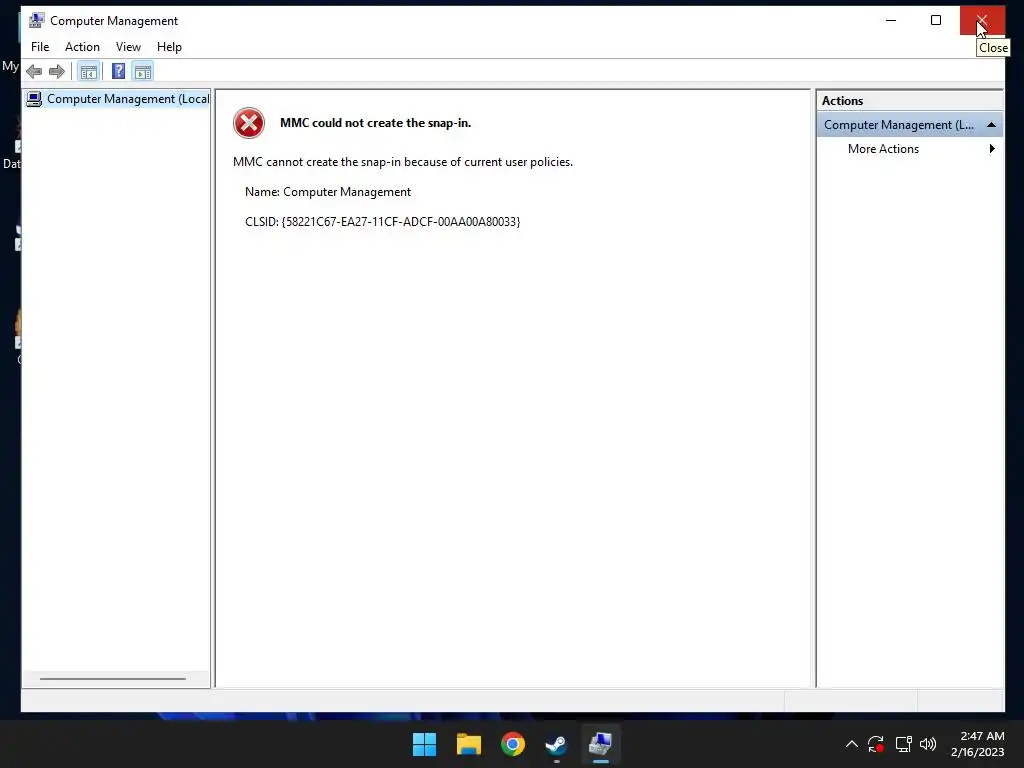This screenshot has height=768, width=1024.
Task: Open Steam from the taskbar
Action: pyautogui.click(x=556, y=744)
